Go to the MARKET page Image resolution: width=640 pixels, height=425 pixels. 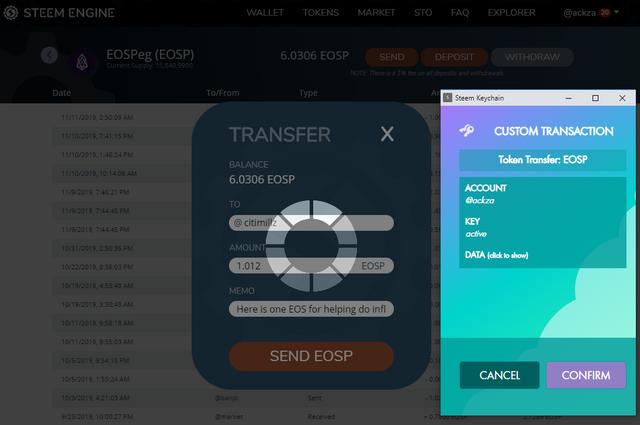(376, 13)
